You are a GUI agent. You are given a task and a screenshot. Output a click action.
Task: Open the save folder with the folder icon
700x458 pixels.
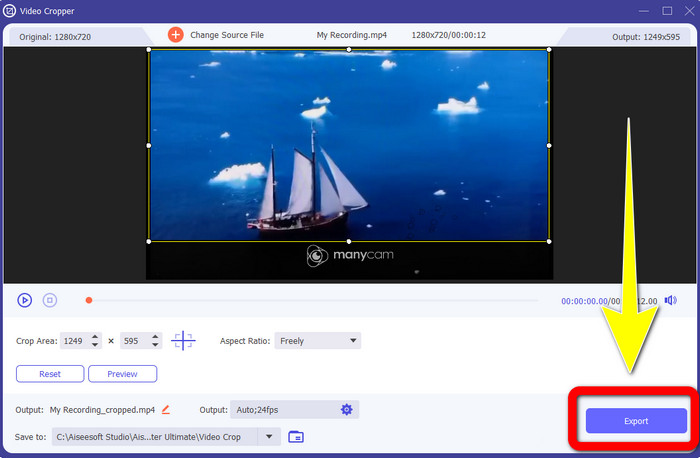(x=296, y=437)
